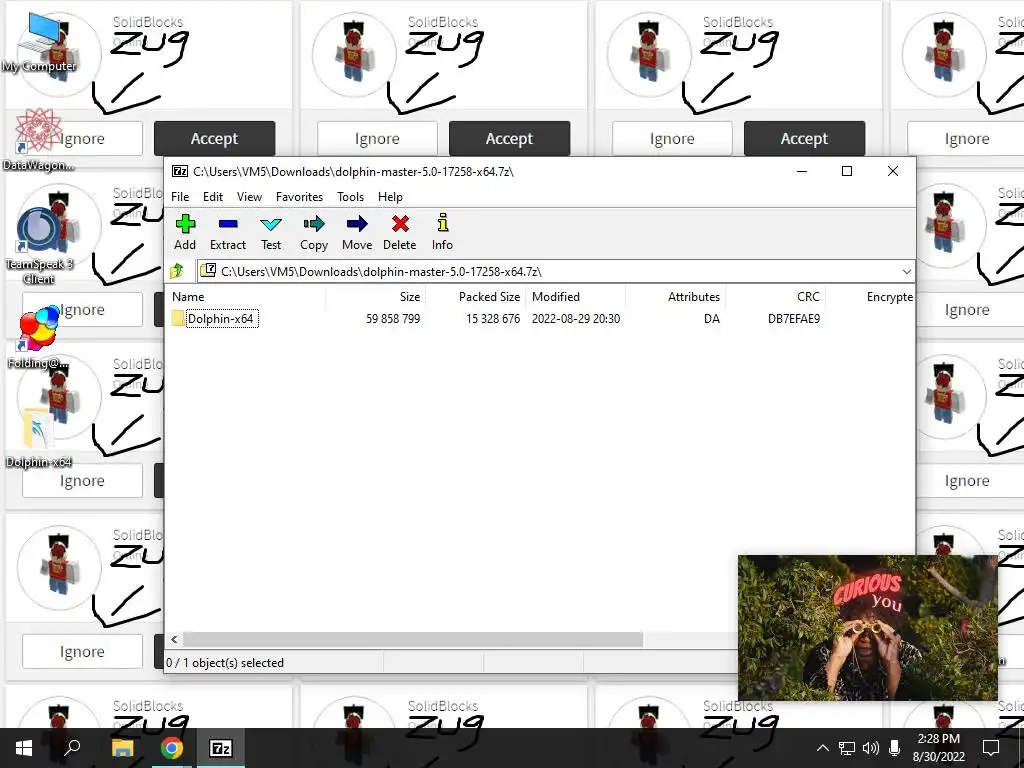Open taskbar search
Screen dimensions: 1024x768
tap(72, 748)
